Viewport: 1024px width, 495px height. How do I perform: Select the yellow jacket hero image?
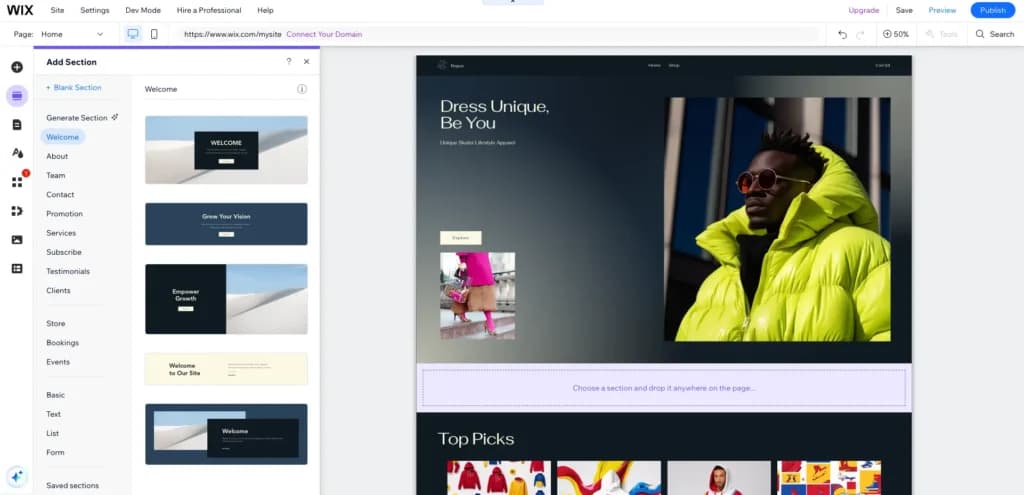777,219
